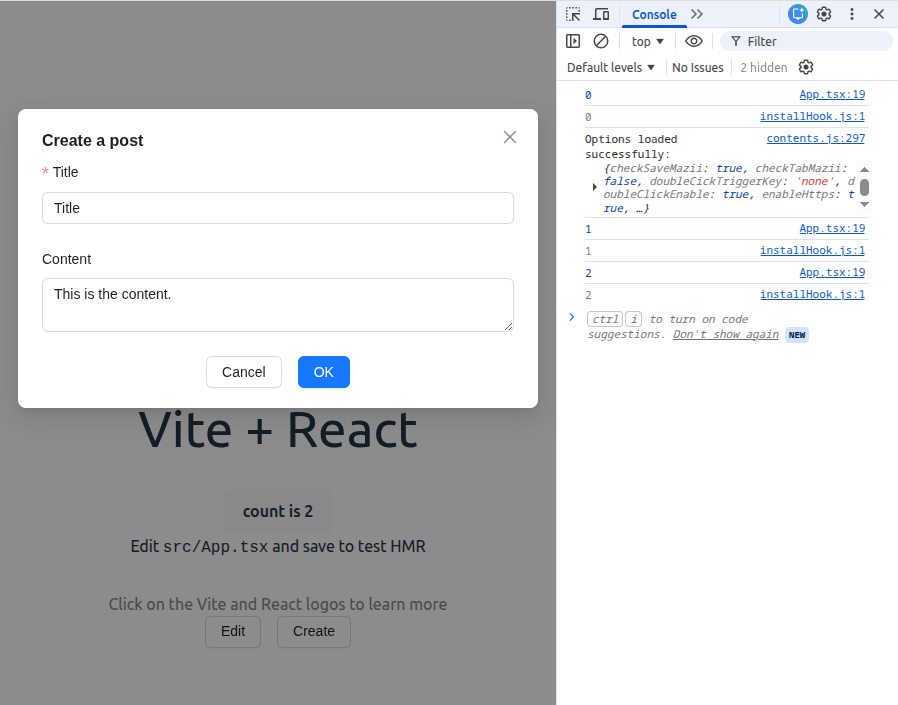Open console settings gear next to hidden count
Screen dimensions: 898x705
click(x=806, y=67)
